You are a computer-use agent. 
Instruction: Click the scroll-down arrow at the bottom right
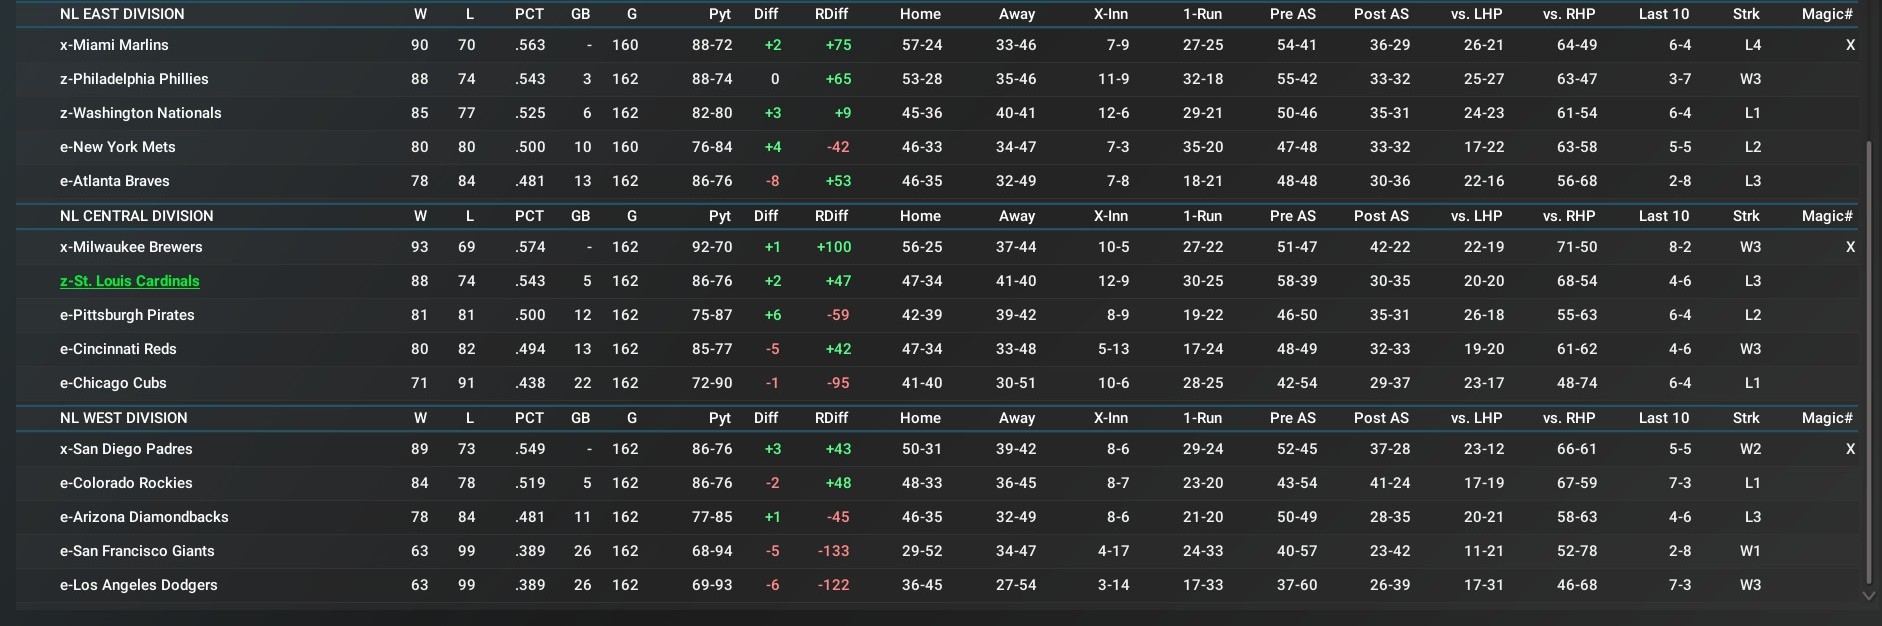[x=1868, y=595]
